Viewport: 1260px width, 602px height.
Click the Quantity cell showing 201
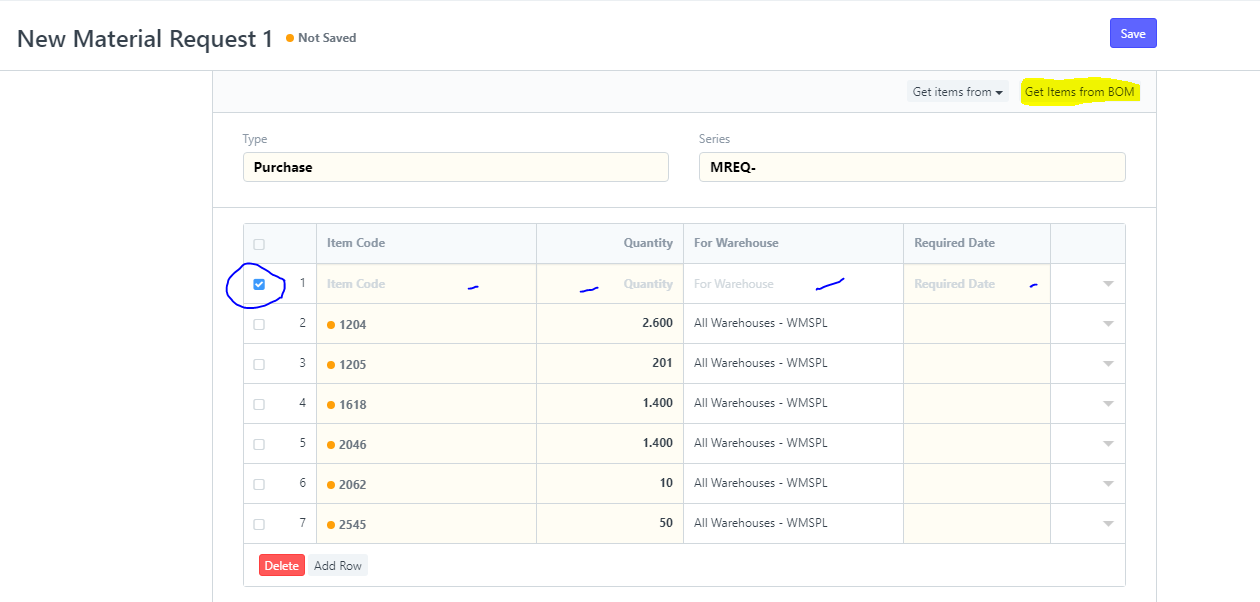pyautogui.click(x=610, y=364)
